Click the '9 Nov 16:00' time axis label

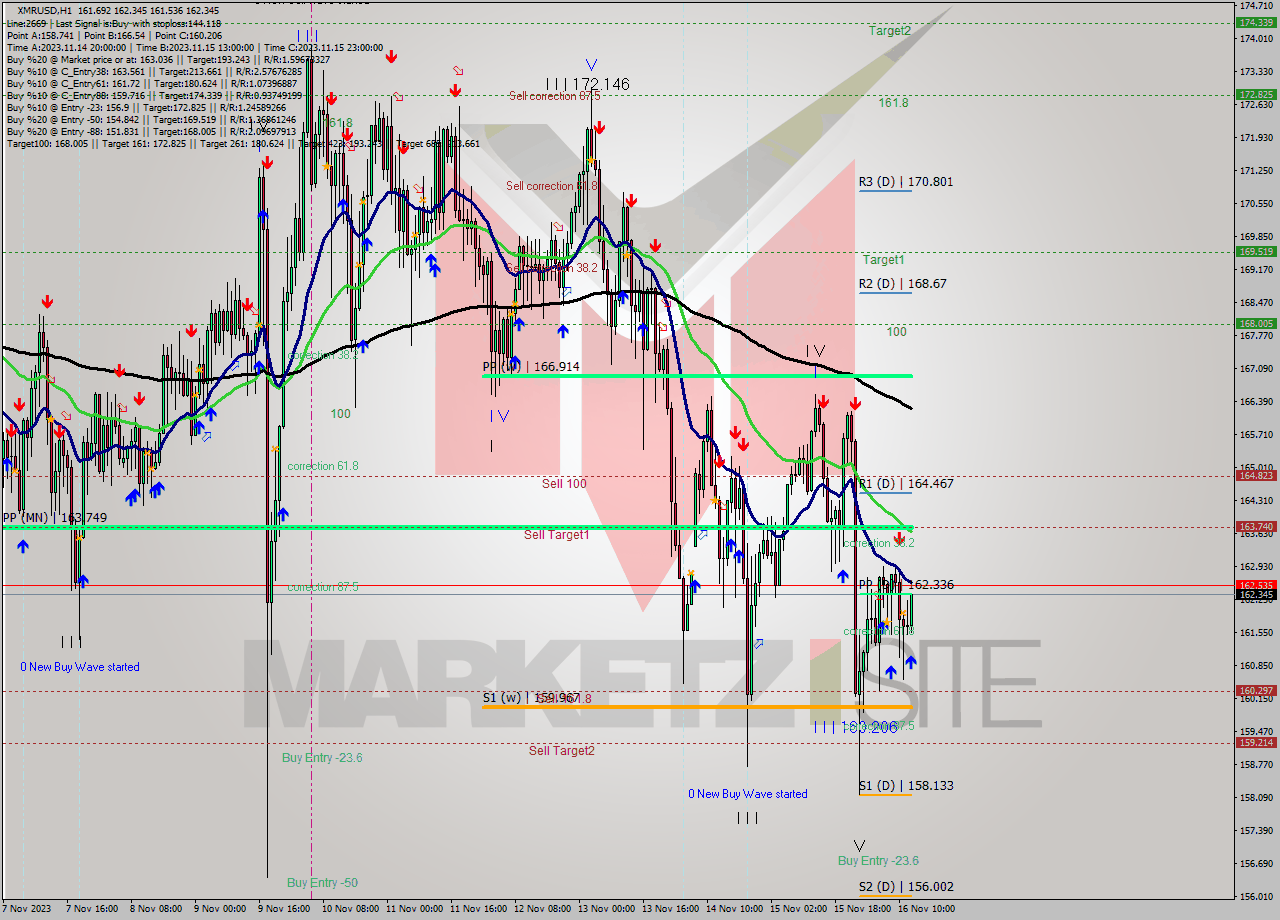(282, 909)
